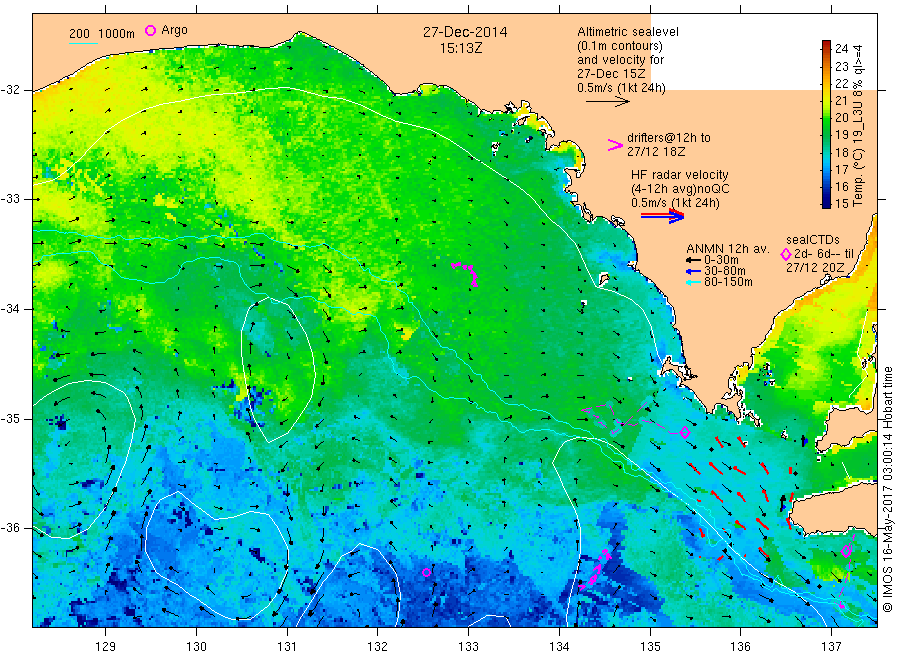The image size is (900, 660).
Task: Click the 'Altimetric sealevel' text
Action: point(628,32)
